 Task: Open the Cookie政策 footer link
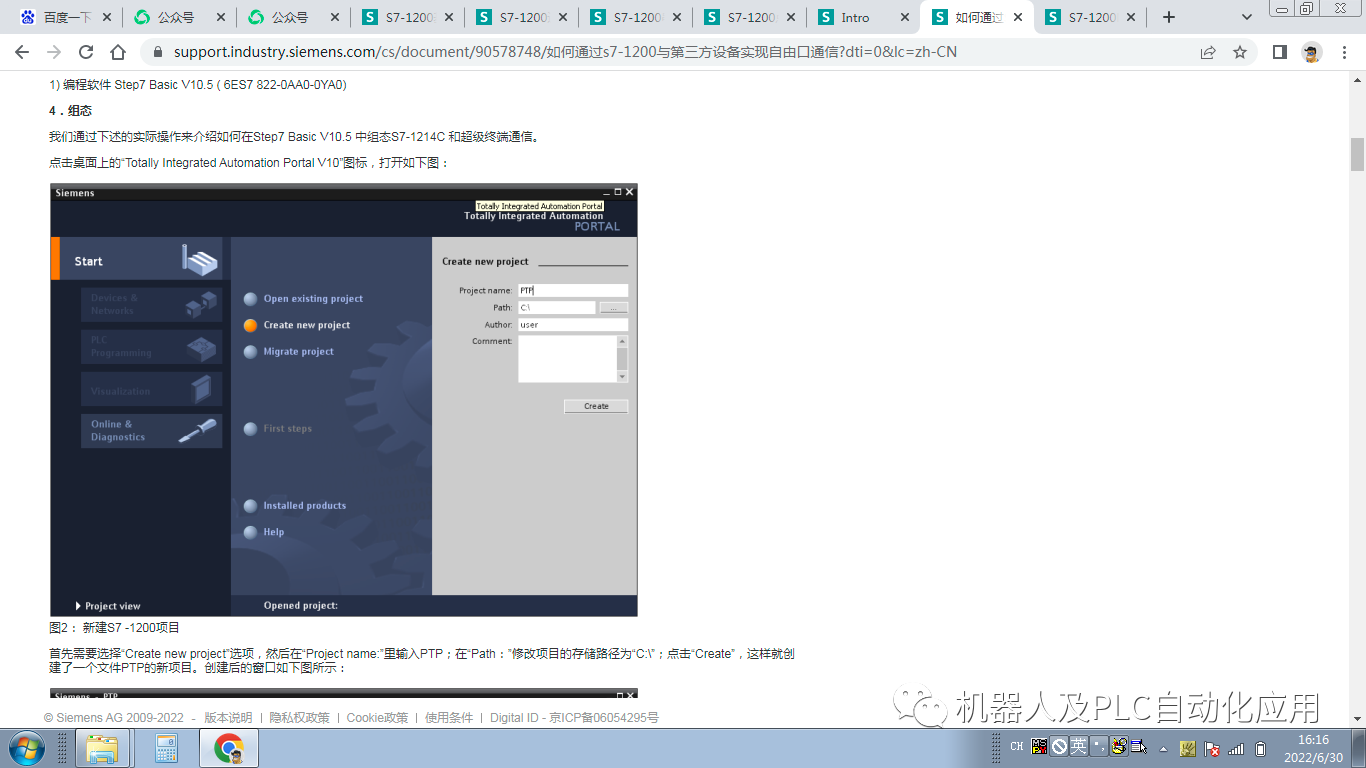pos(377,718)
